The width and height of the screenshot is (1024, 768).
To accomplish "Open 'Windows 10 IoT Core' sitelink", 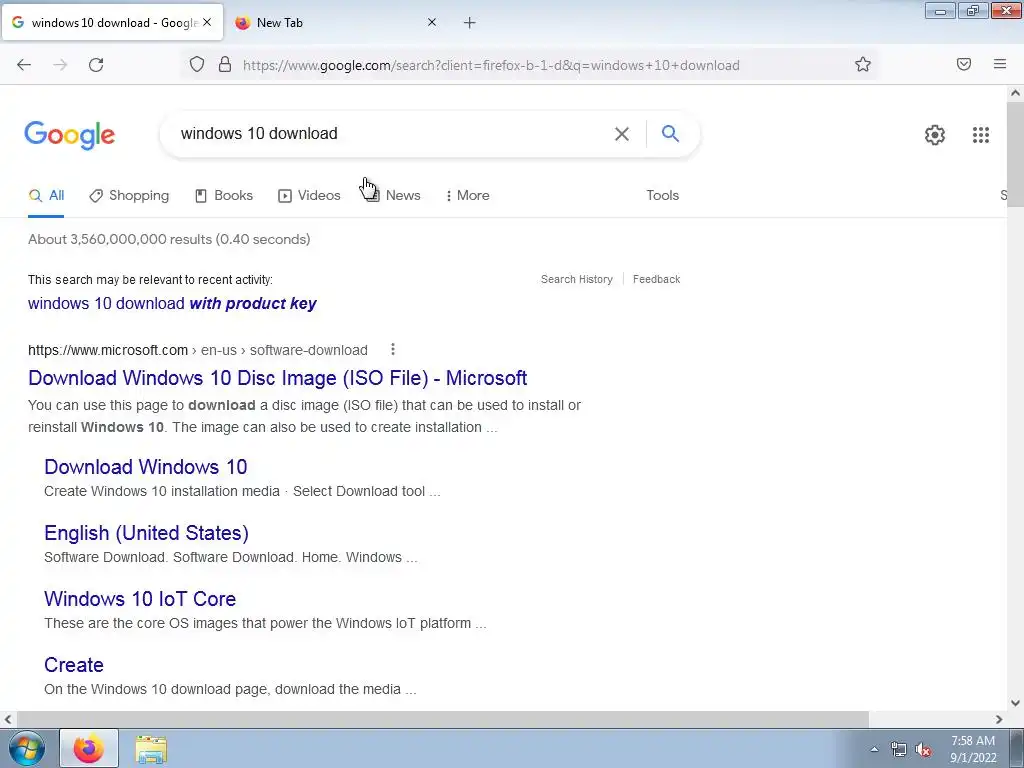I will click(140, 599).
